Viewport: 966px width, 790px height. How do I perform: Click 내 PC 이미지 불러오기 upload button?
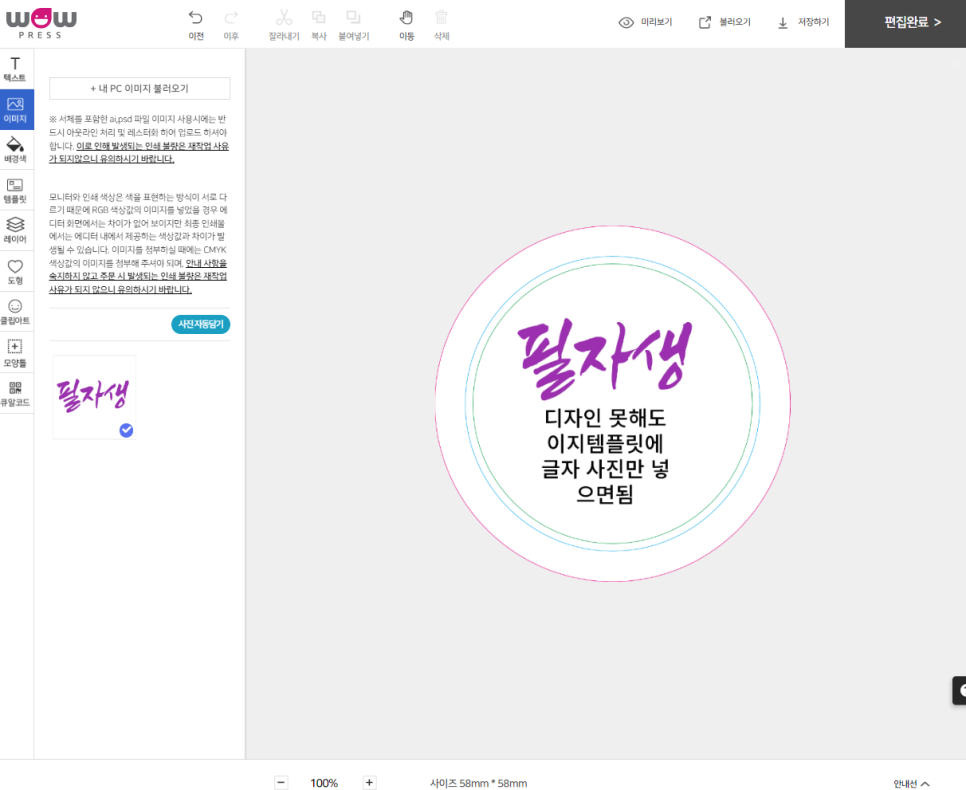[x=140, y=88]
